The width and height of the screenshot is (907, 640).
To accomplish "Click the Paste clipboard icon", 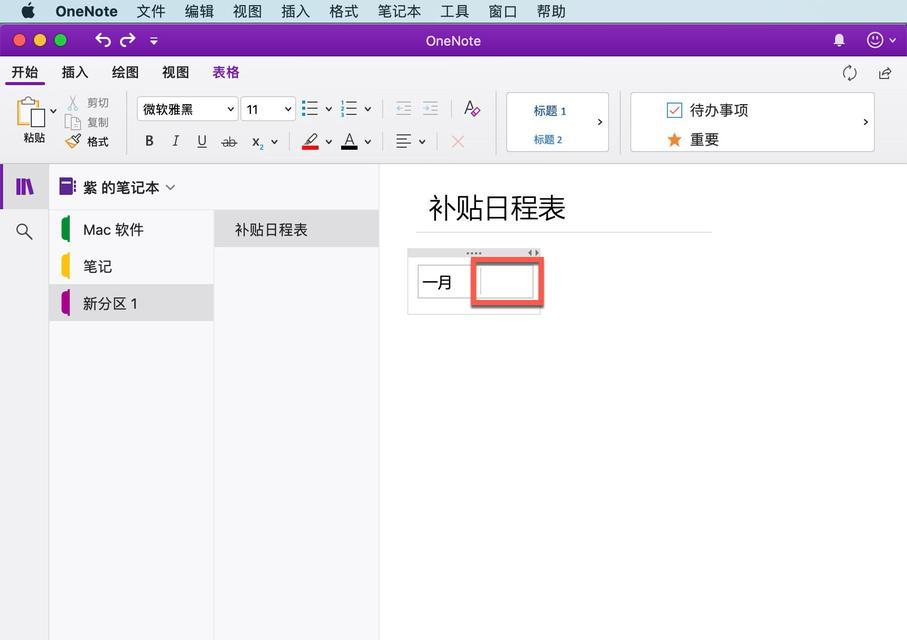I will click(x=31, y=112).
